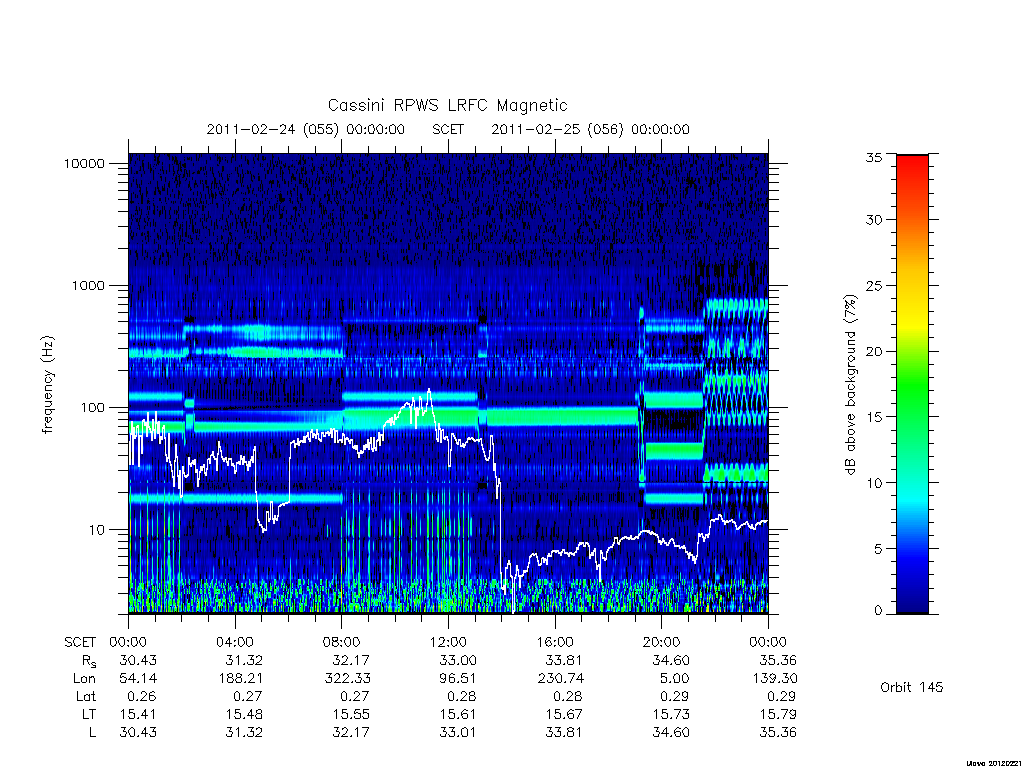The width and height of the screenshot is (1024, 768).
Task: Click the L value 33.01
Action: (x=458, y=733)
